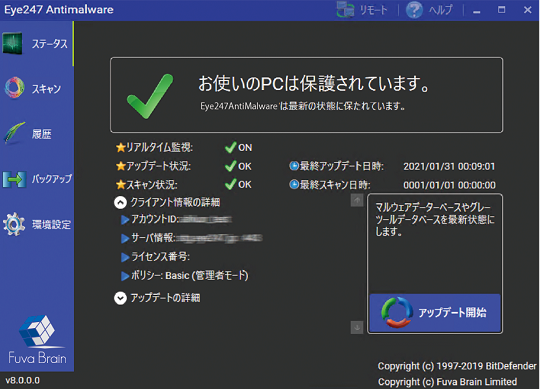Image resolution: width=540 pixels, height=389 pixels.
Task: Click the clock icon before 最終スキャン日時
Action: tap(294, 185)
